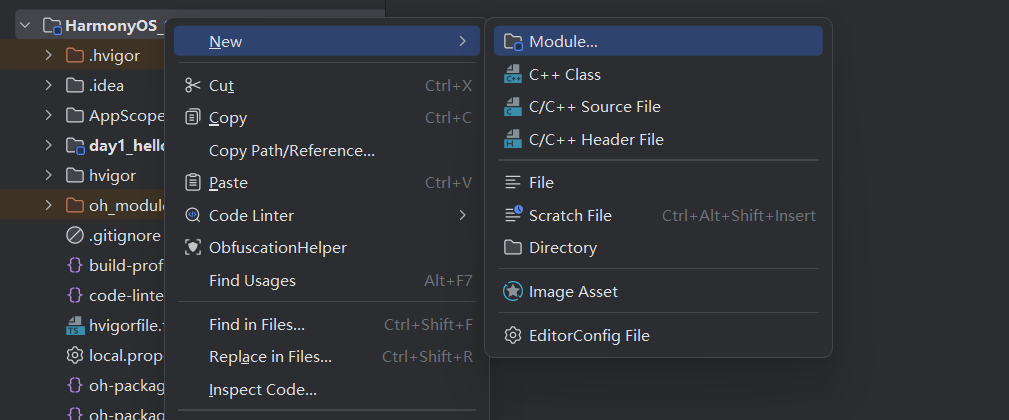Select Find Usages
Image resolution: width=1009 pixels, height=420 pixels.
pyautogui.click(x=327, y=280)
